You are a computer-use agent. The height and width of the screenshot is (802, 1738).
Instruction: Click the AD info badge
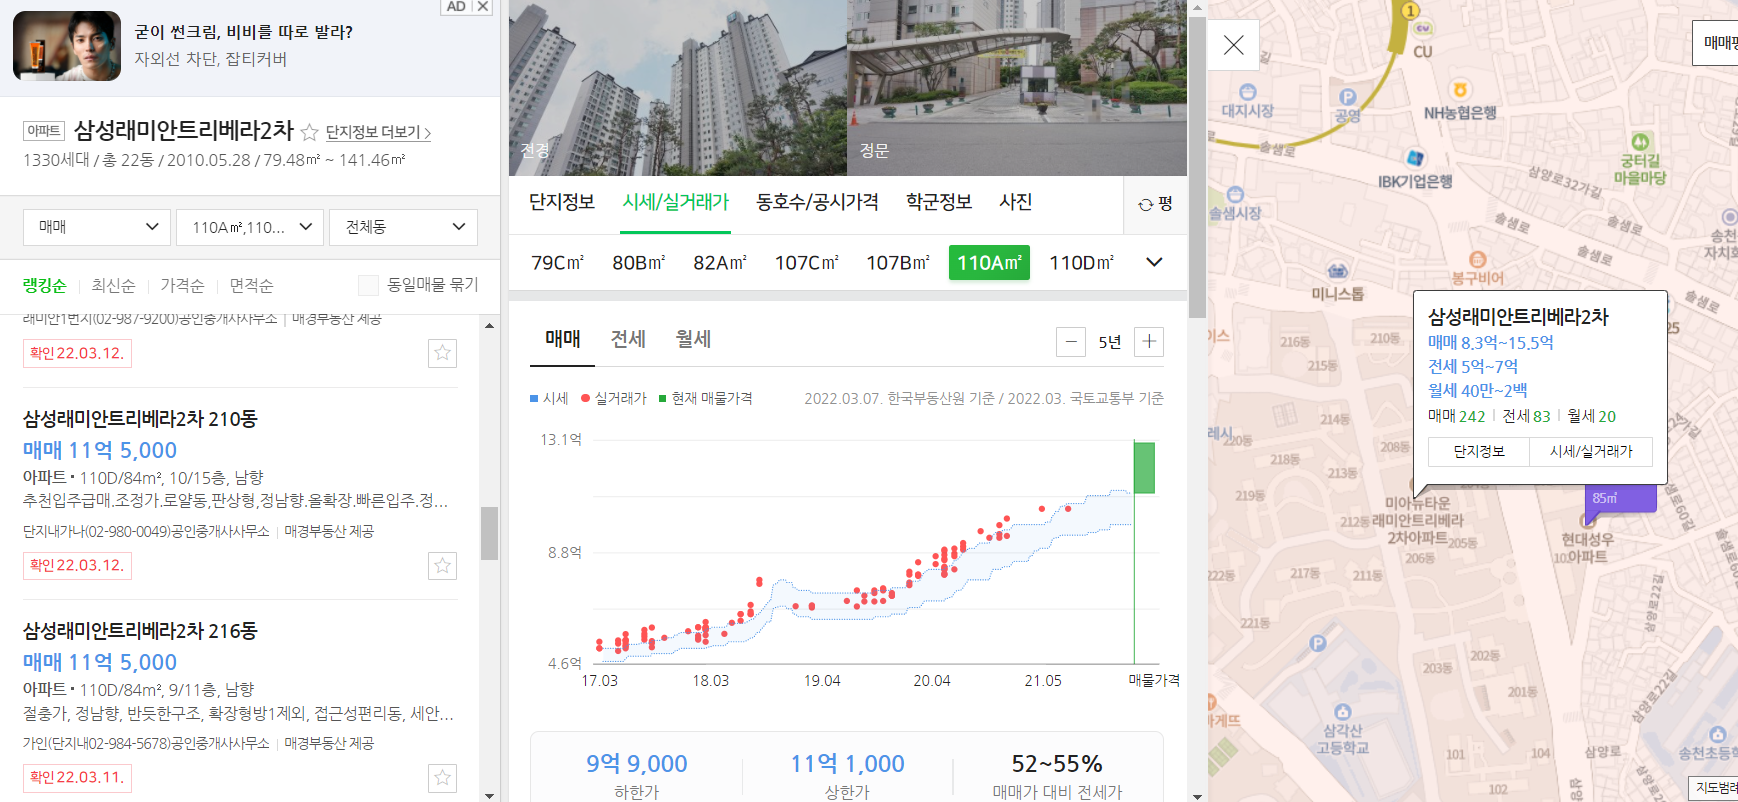(x=456, y=6)
